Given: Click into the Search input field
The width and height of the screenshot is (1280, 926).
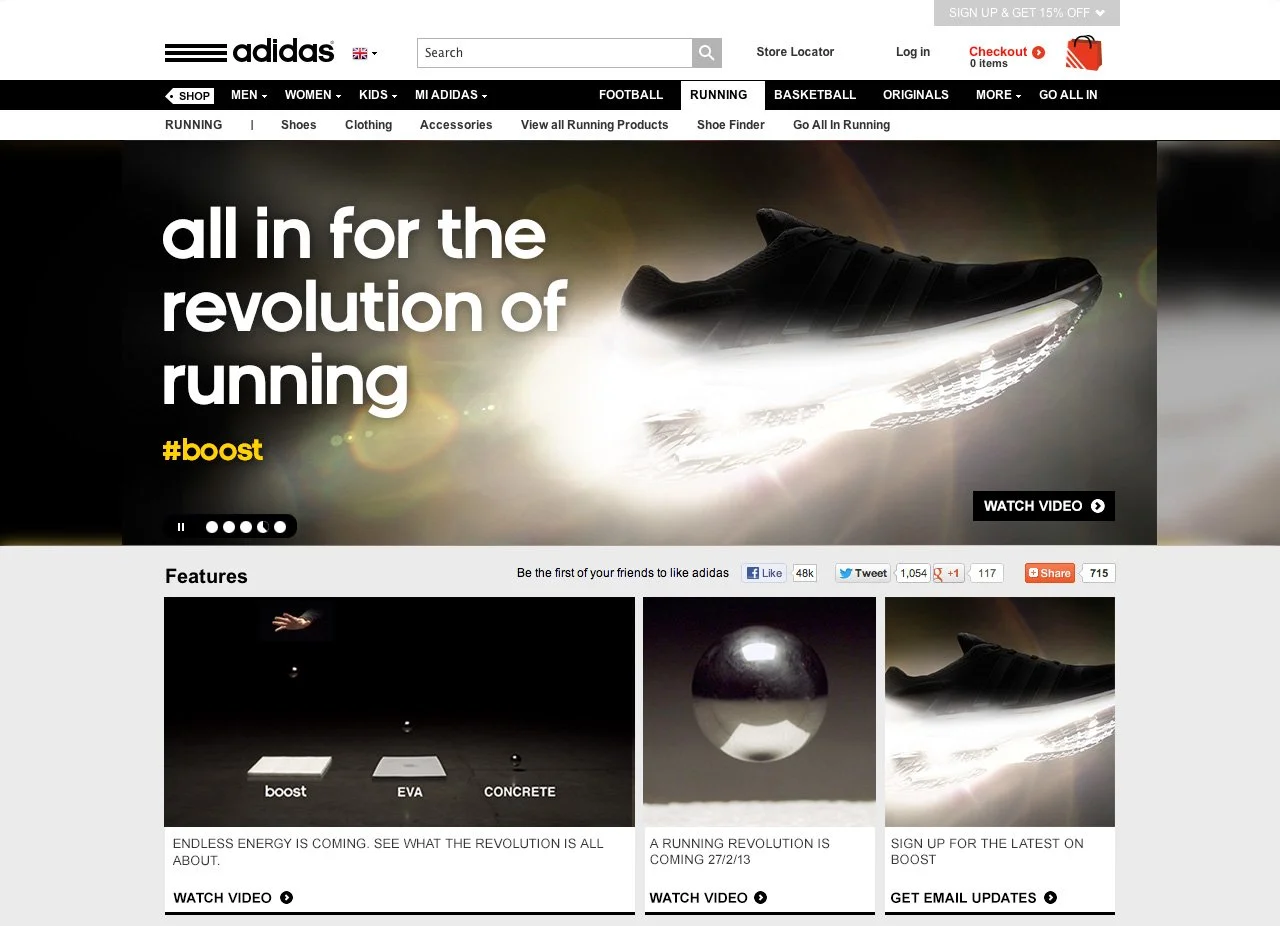Looking at the screenshot, I should 555,53.
